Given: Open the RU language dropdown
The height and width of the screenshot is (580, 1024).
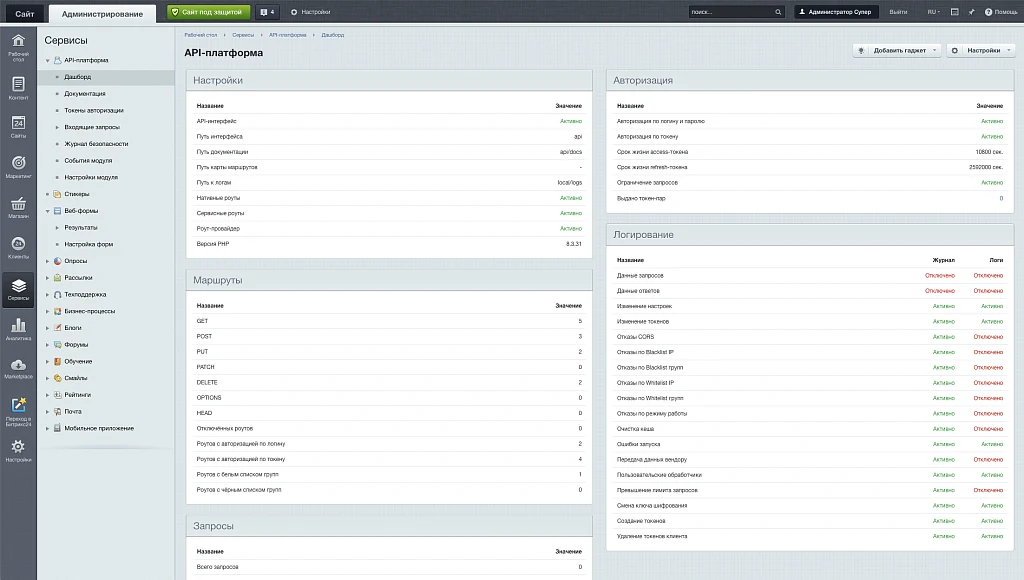Looking at the screenshot, I should click(x=933, y=12).
